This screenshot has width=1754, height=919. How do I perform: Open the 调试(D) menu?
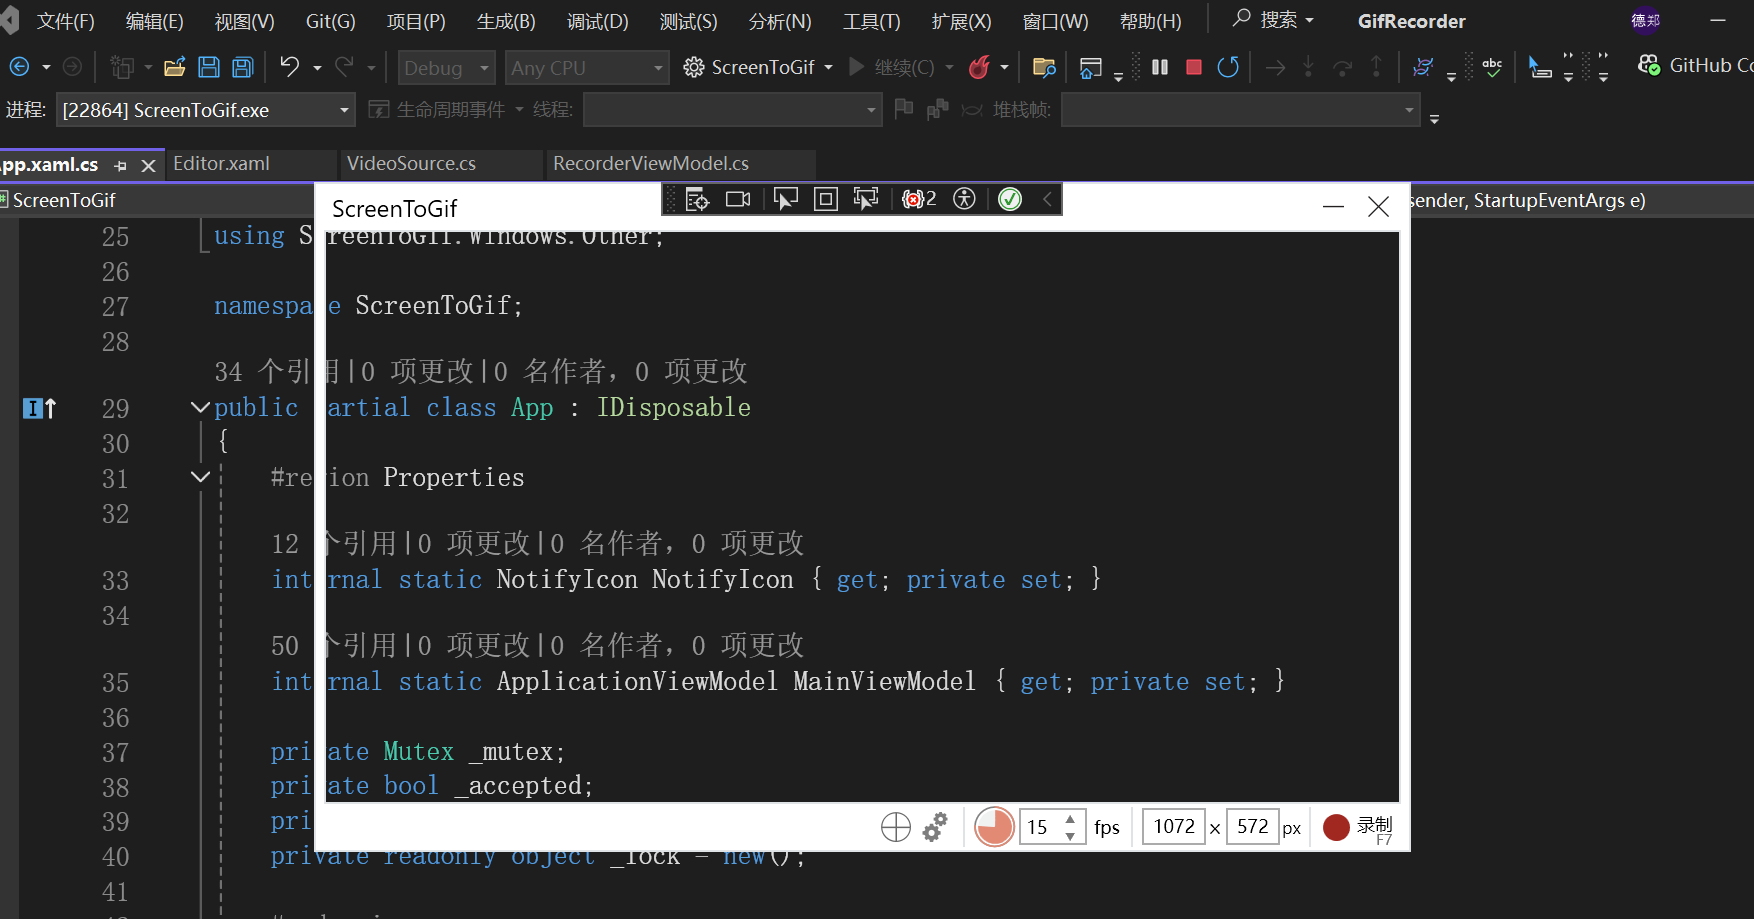(x=597, y=21)
